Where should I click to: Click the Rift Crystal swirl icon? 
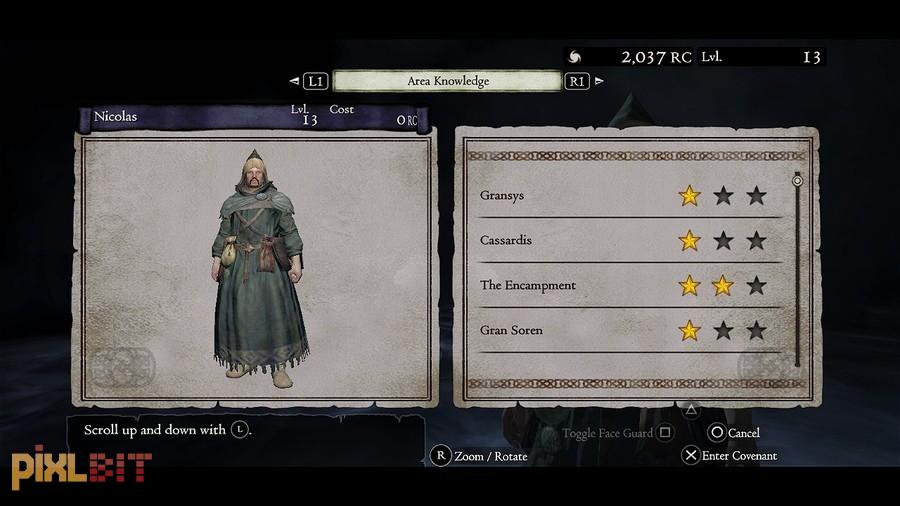575,57
